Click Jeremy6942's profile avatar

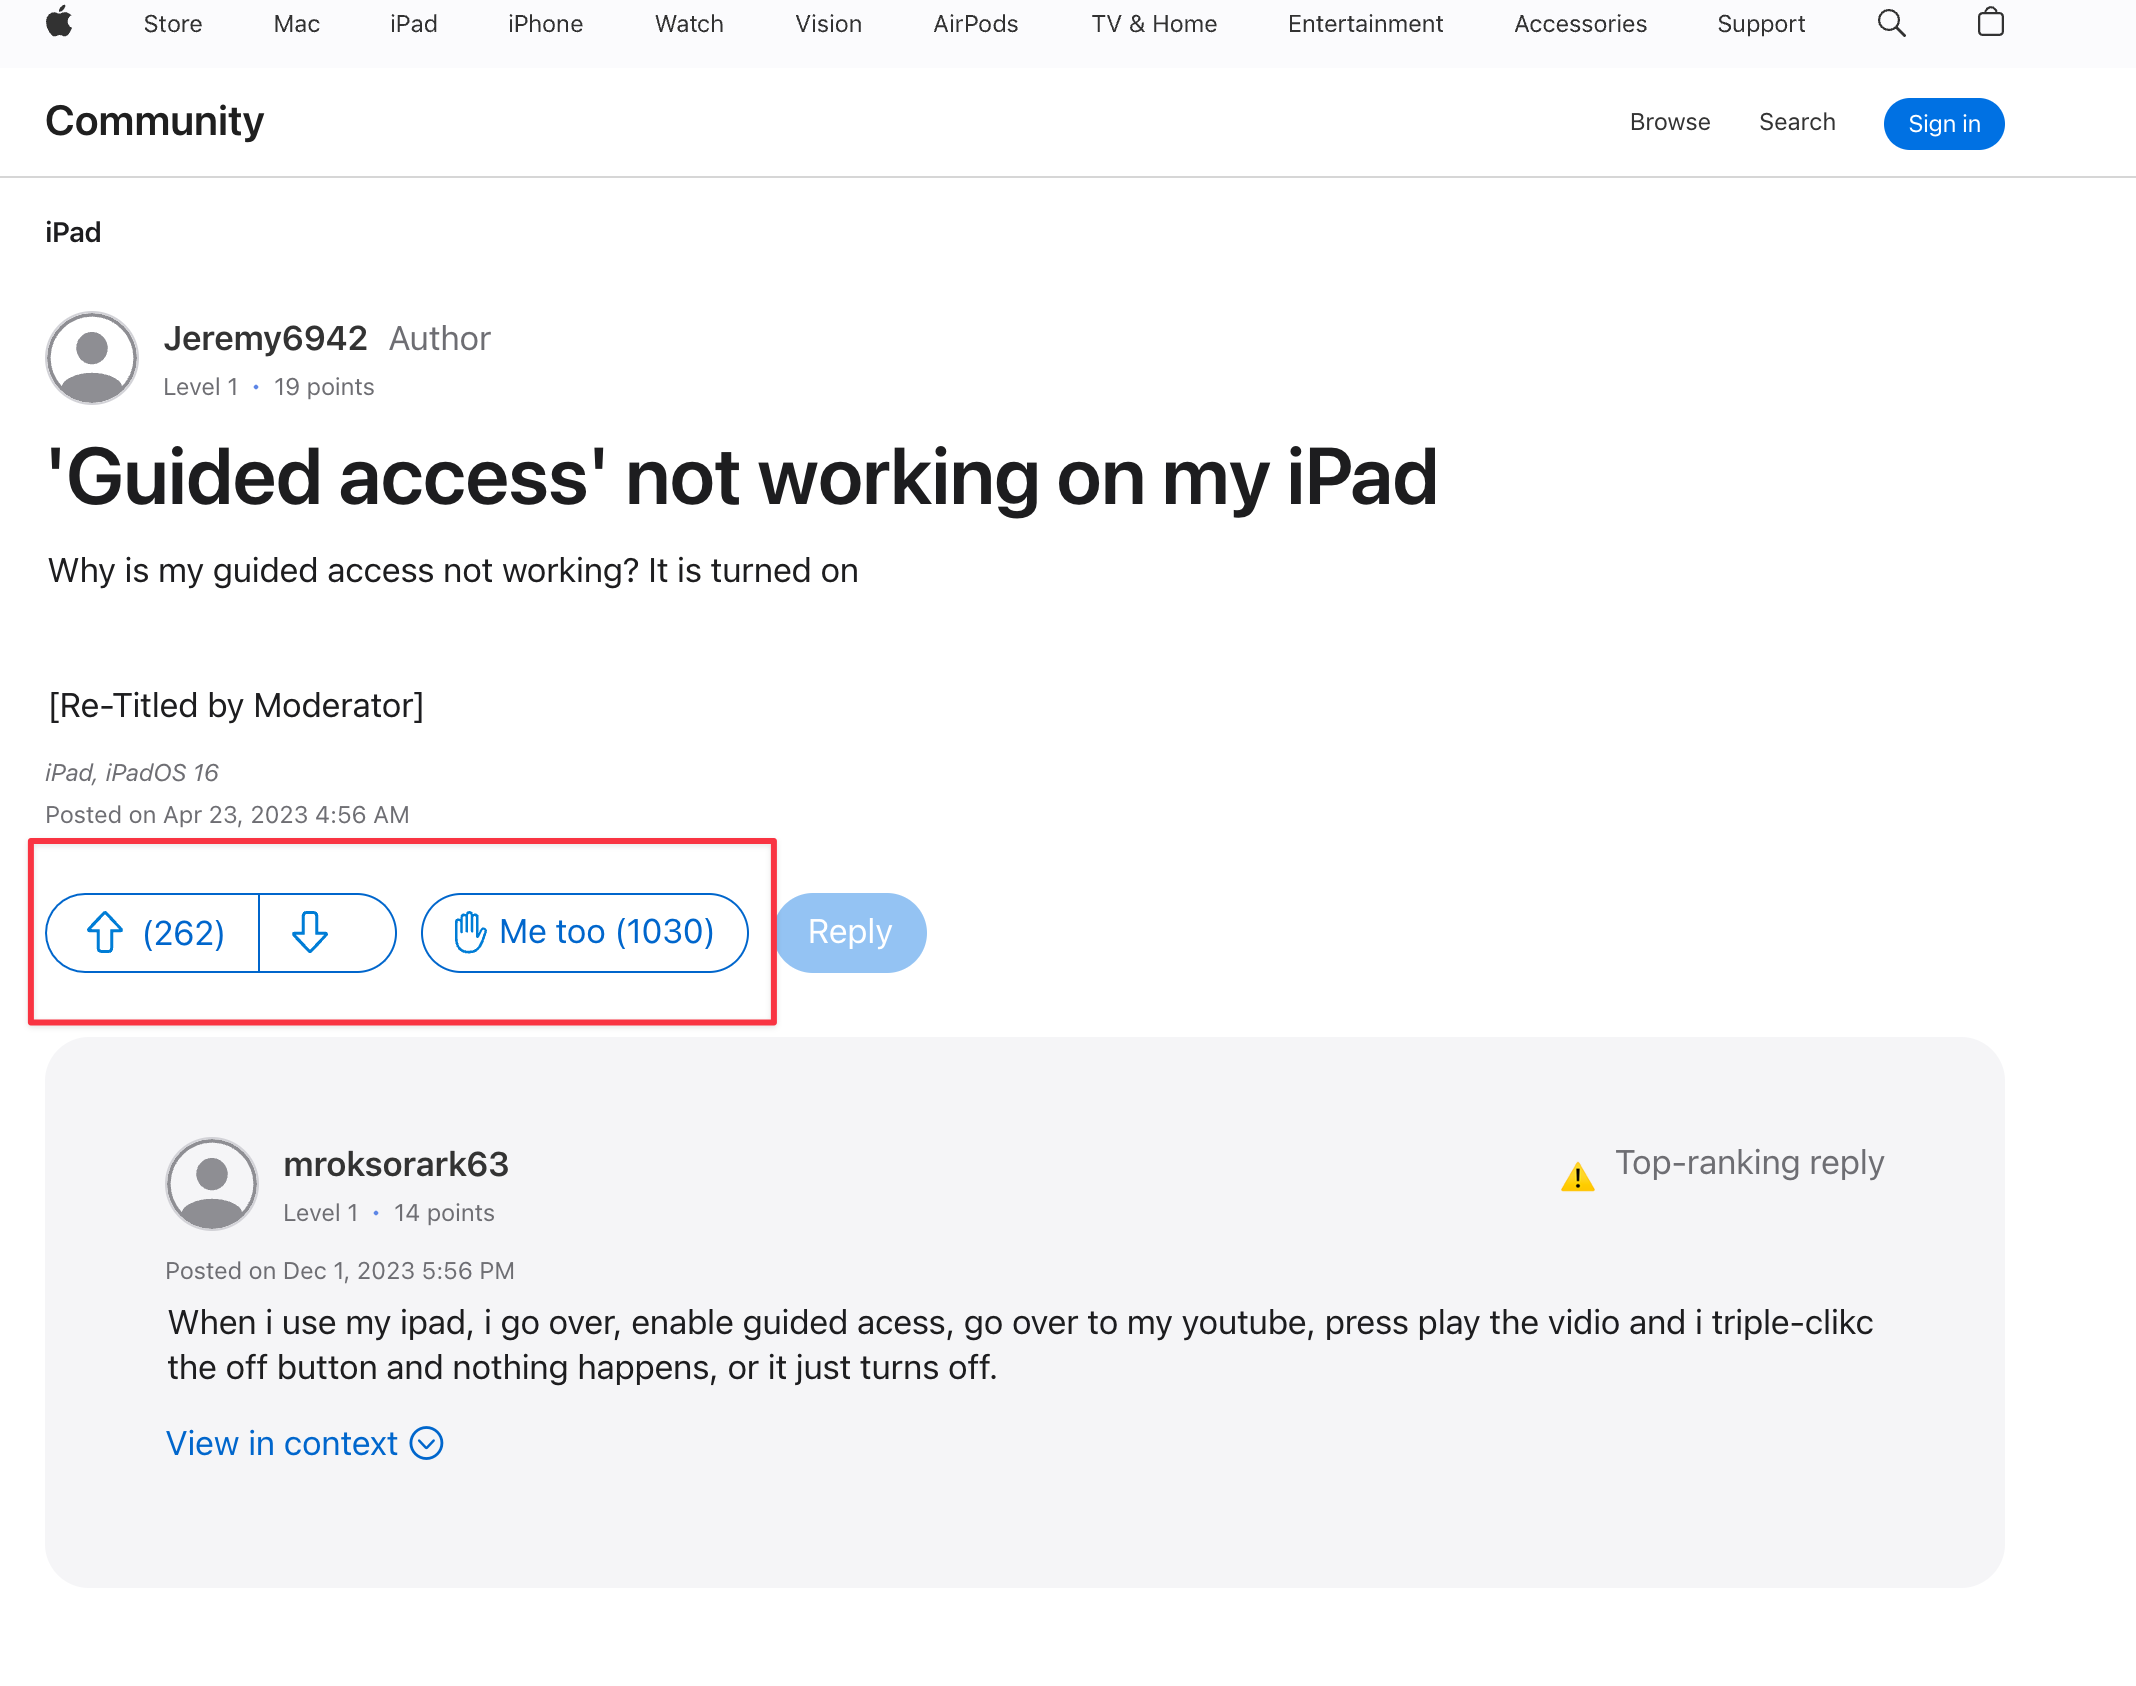coord(92,358)
